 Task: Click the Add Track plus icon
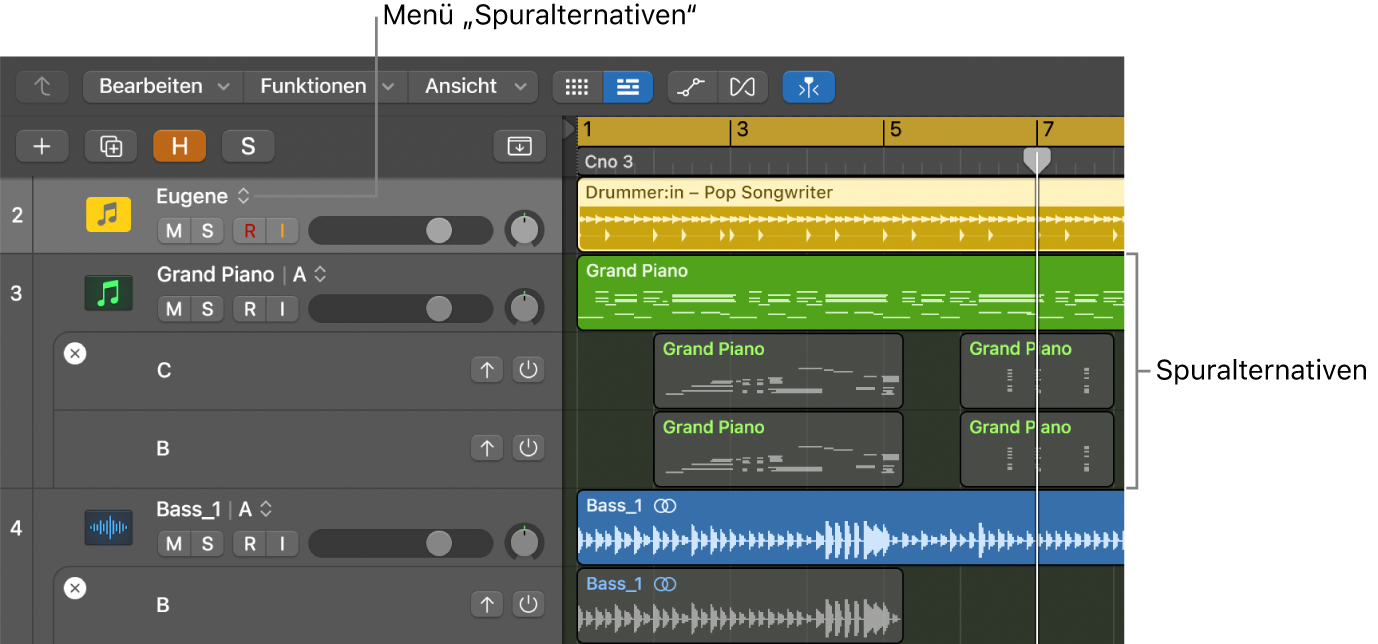pyautogui.click(x=42, y=146)
